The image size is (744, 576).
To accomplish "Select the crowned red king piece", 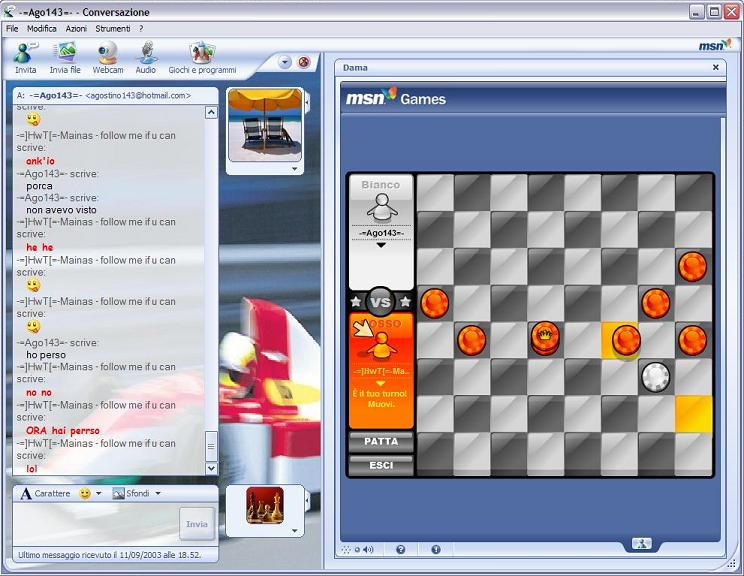I will [x=545, y=338].
